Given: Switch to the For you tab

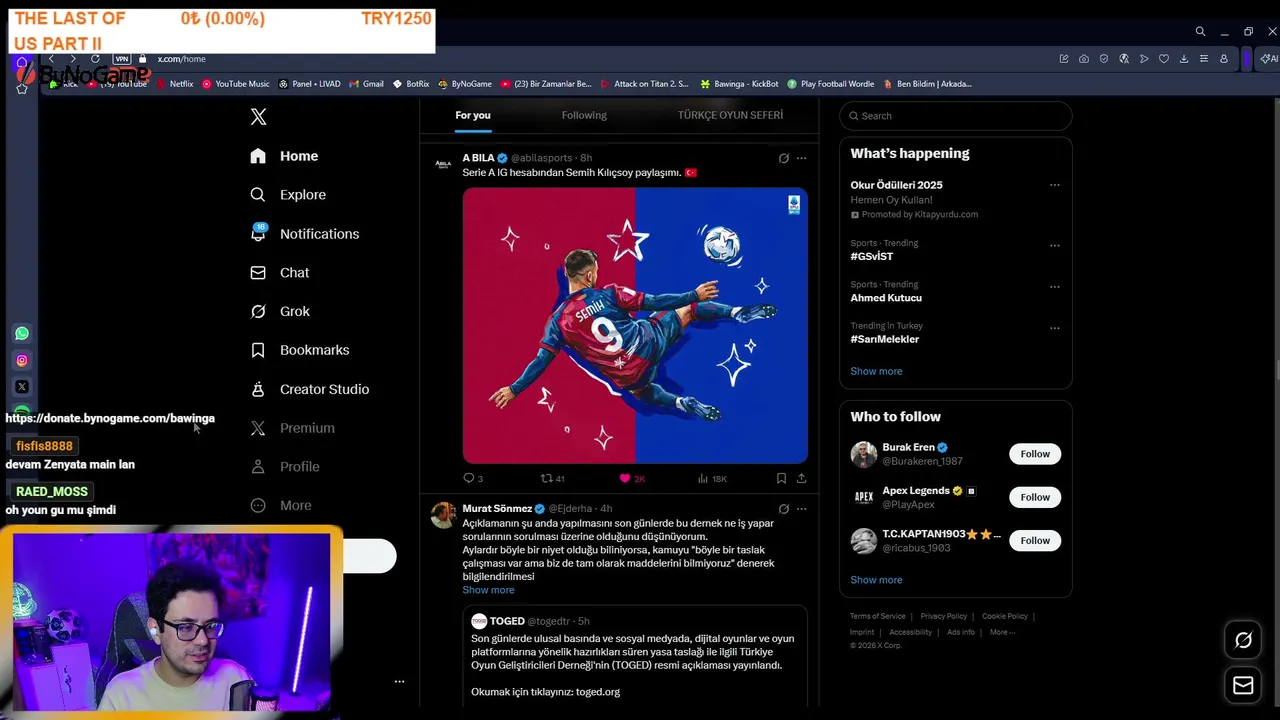Looking at the screenshot, I should click(473, 115).
